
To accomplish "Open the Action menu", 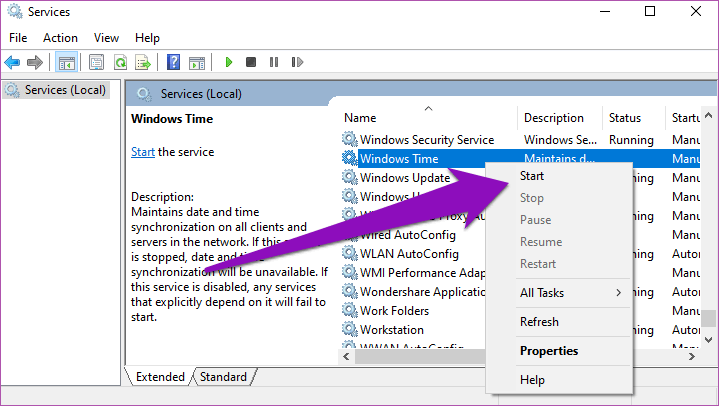I will click(x=60, y=38).
